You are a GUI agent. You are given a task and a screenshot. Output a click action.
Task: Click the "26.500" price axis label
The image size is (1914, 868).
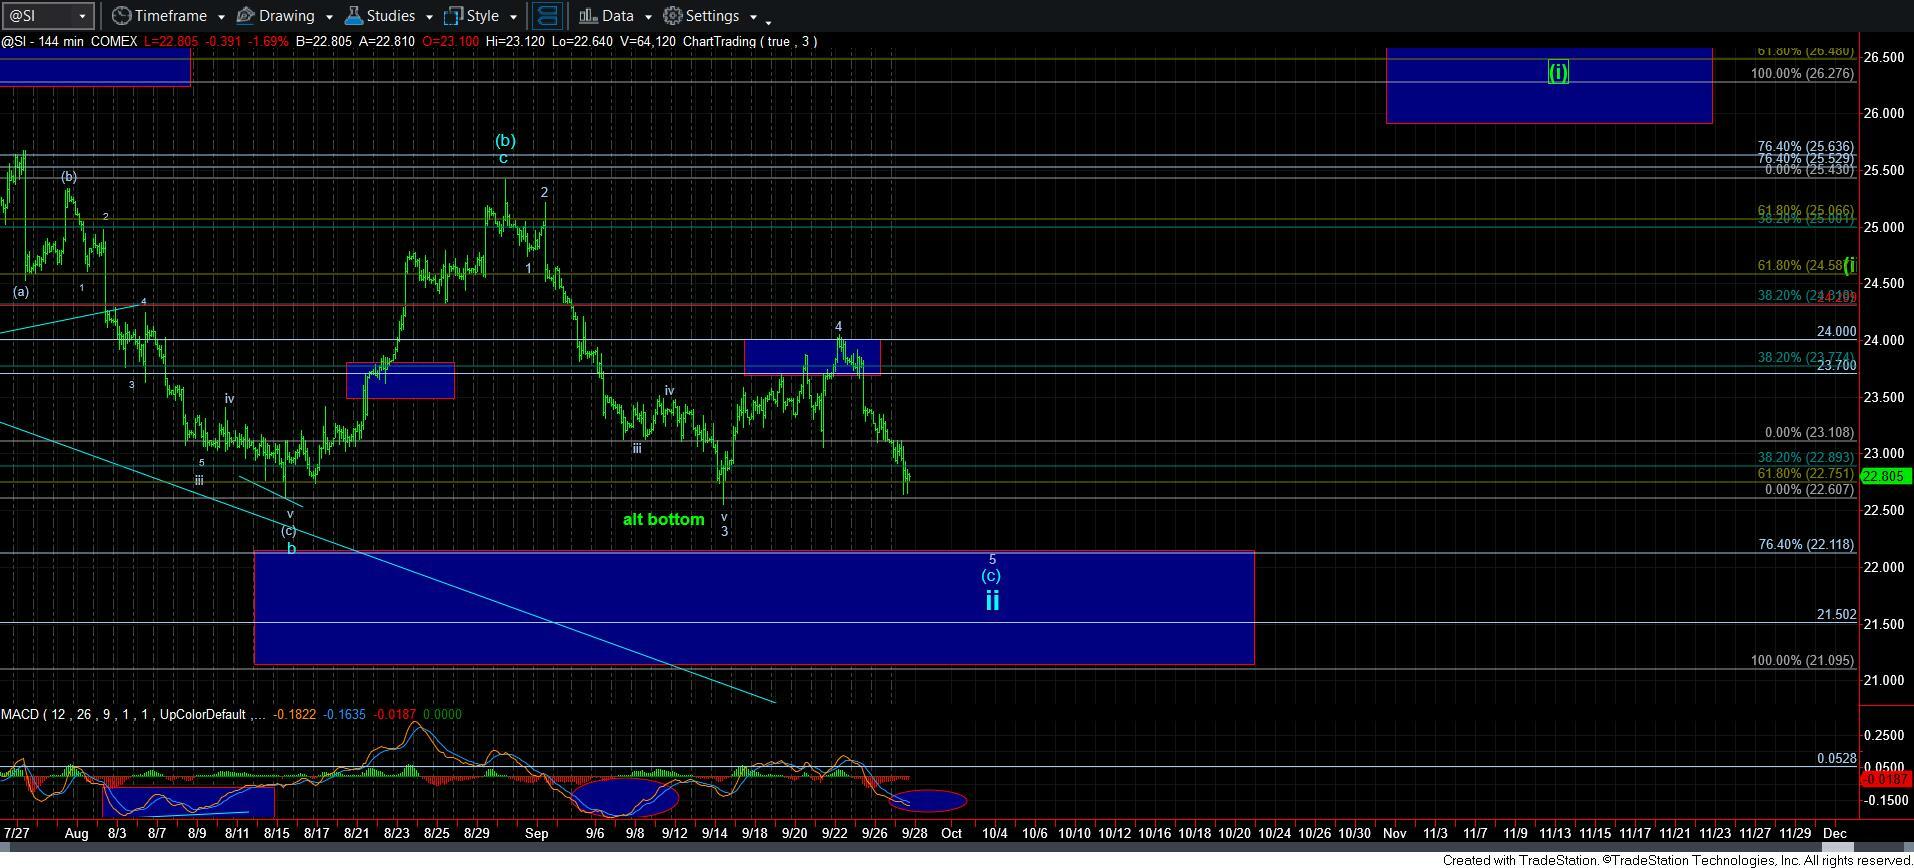click(1884, 58)
